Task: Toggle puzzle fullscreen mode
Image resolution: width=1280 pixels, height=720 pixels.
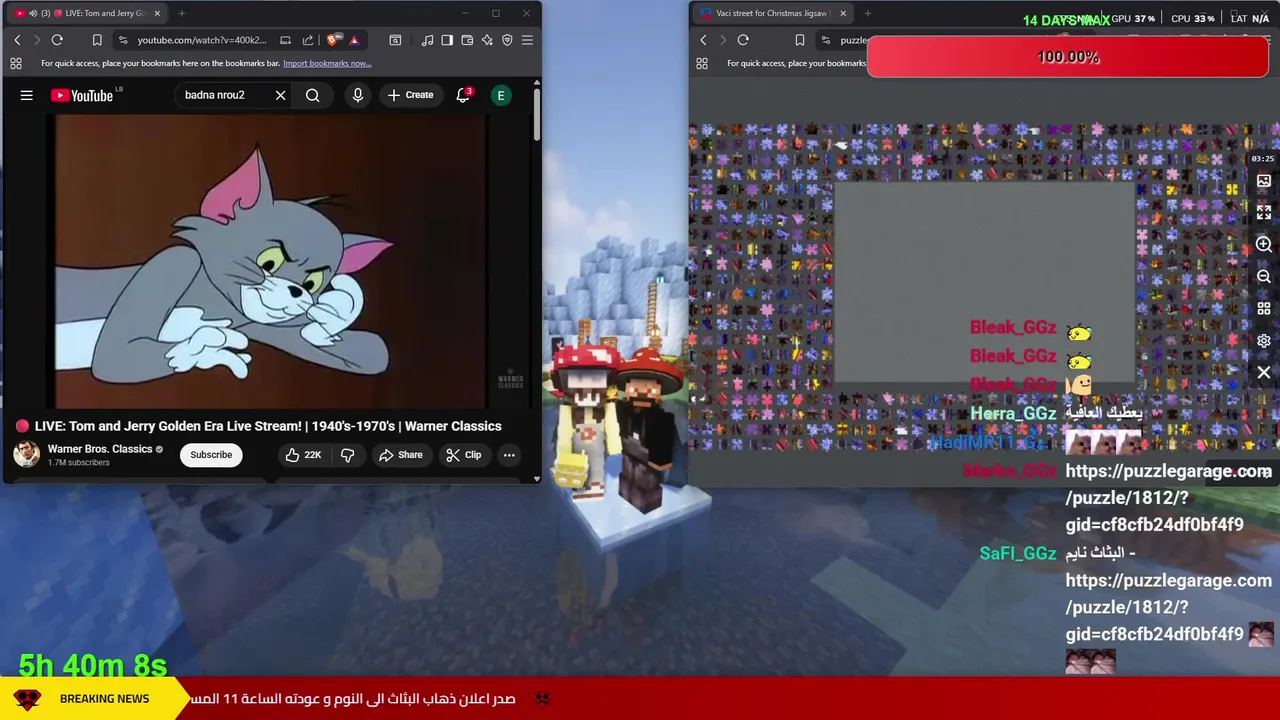Action: (x=1264, y=213)
